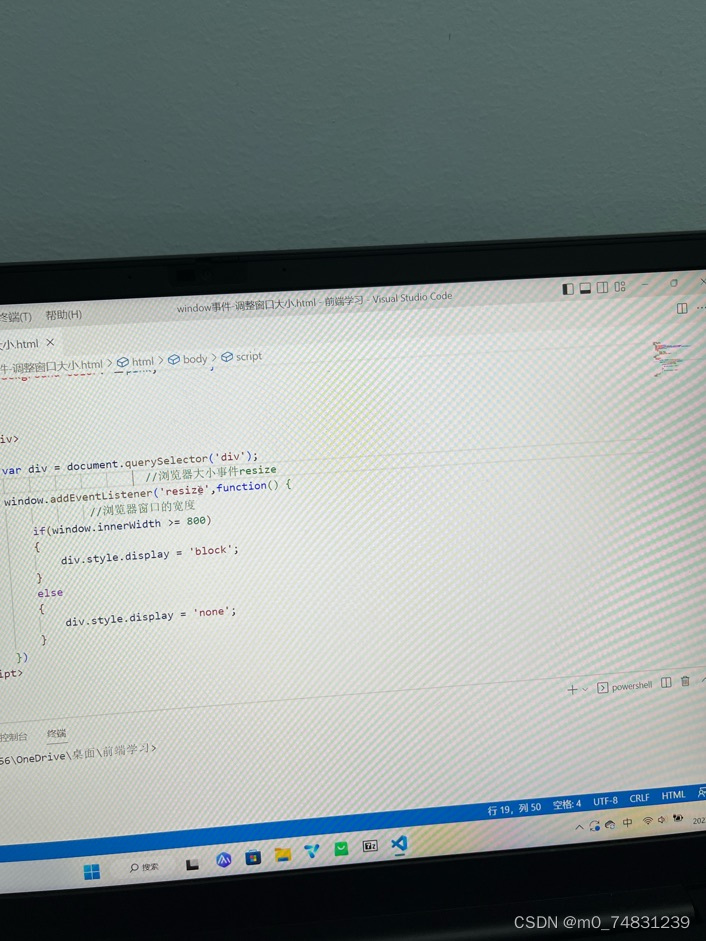
Task: Open the Wi-Fi network tray icon
Action: pos(647,821)
